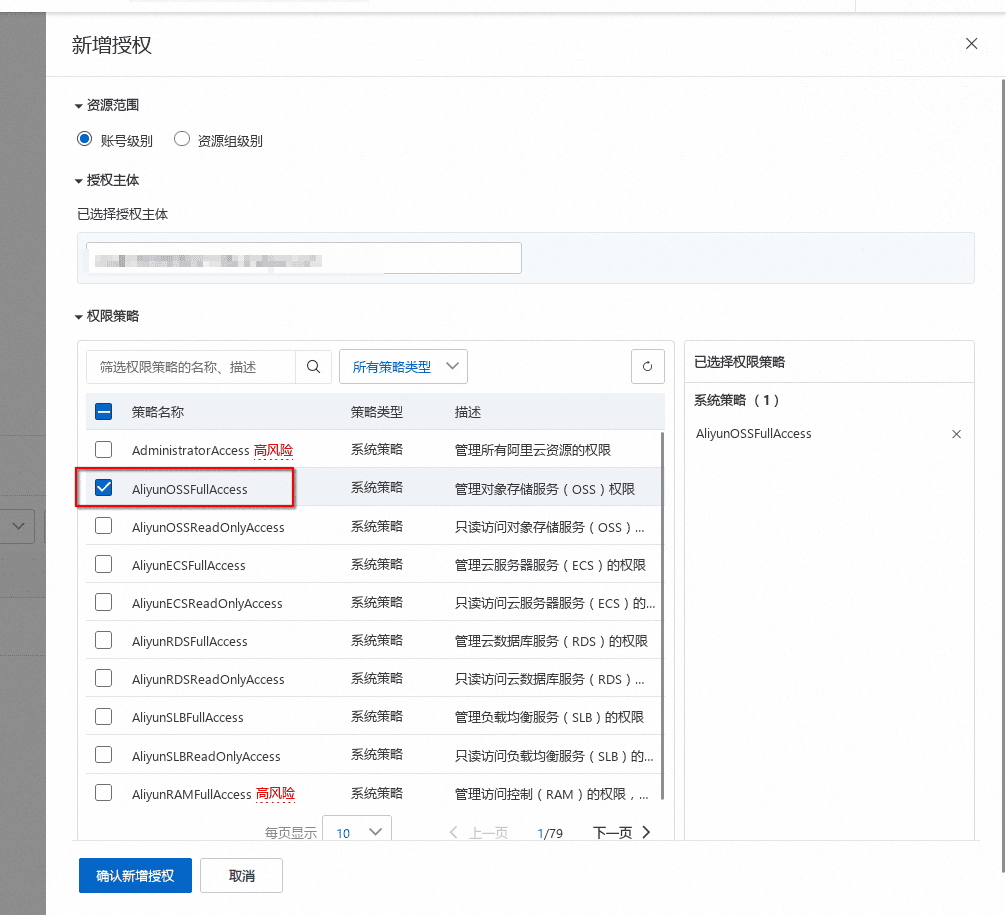The image size is (1006, 915).
Task: Click the 高风险 tag beside AdministratorAccess
Action: click(x=273, y=450)
